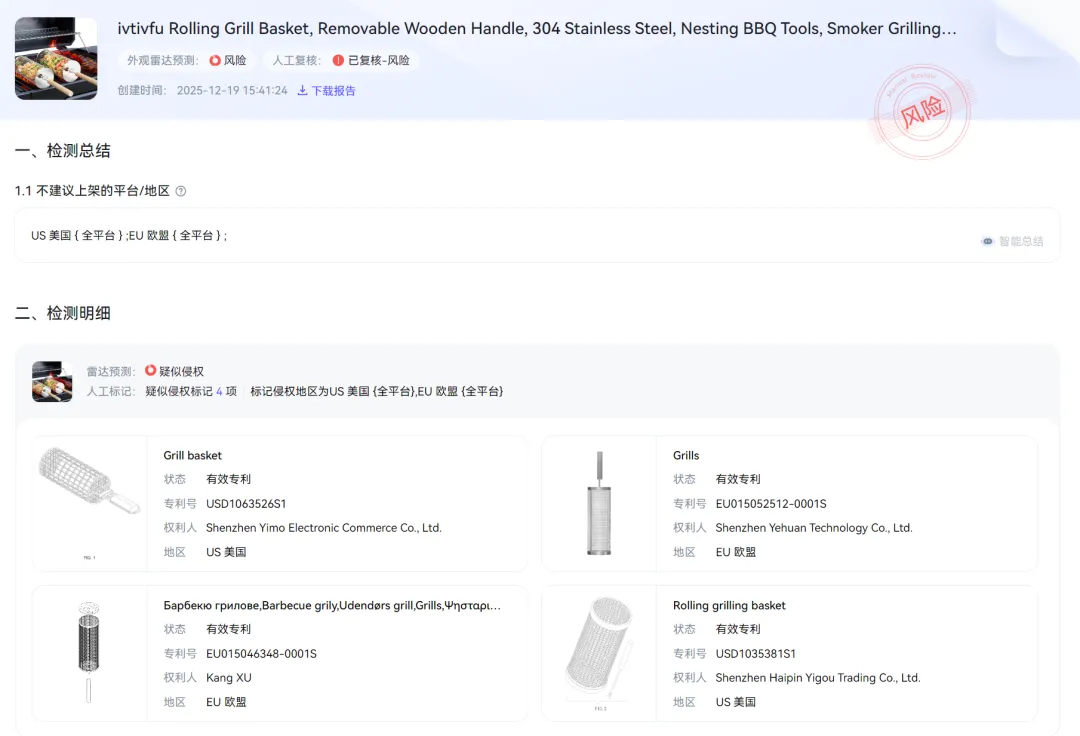
Task: Click the number 4 in 疑似侵权标记
Action: 219,391
